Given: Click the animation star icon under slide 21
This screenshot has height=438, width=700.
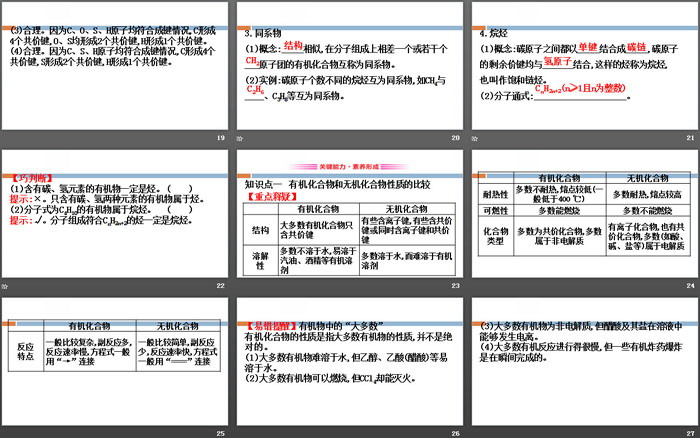Looking at the screenshot, I should (x=475, y=139).
